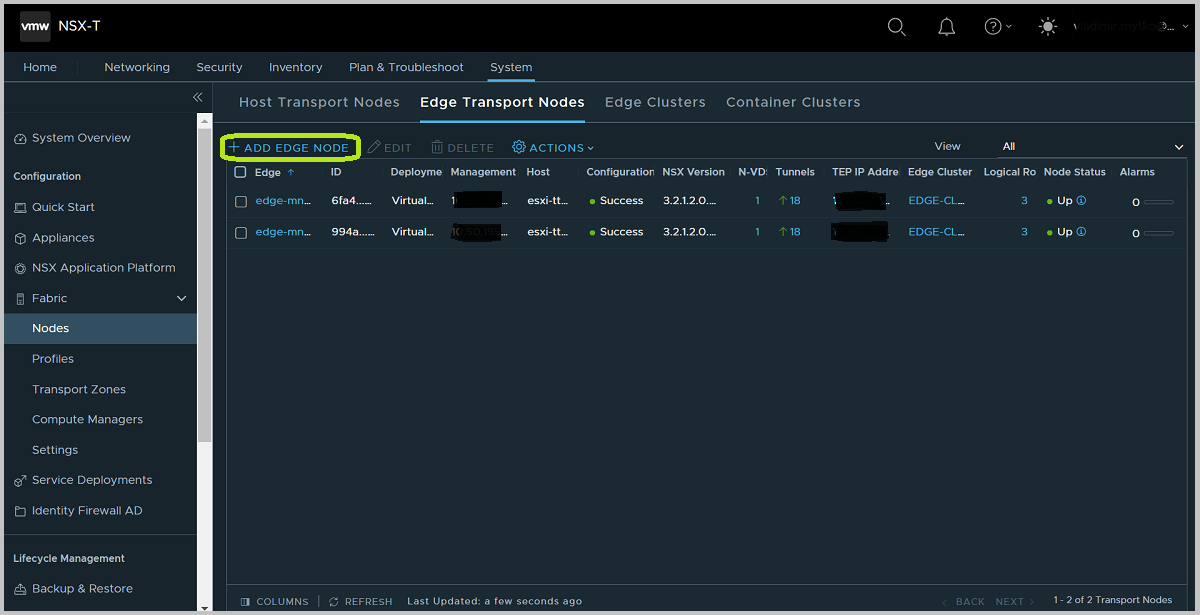
Task: Open the Plan & Troubleshoot menu
Action: tap(406, 67)
